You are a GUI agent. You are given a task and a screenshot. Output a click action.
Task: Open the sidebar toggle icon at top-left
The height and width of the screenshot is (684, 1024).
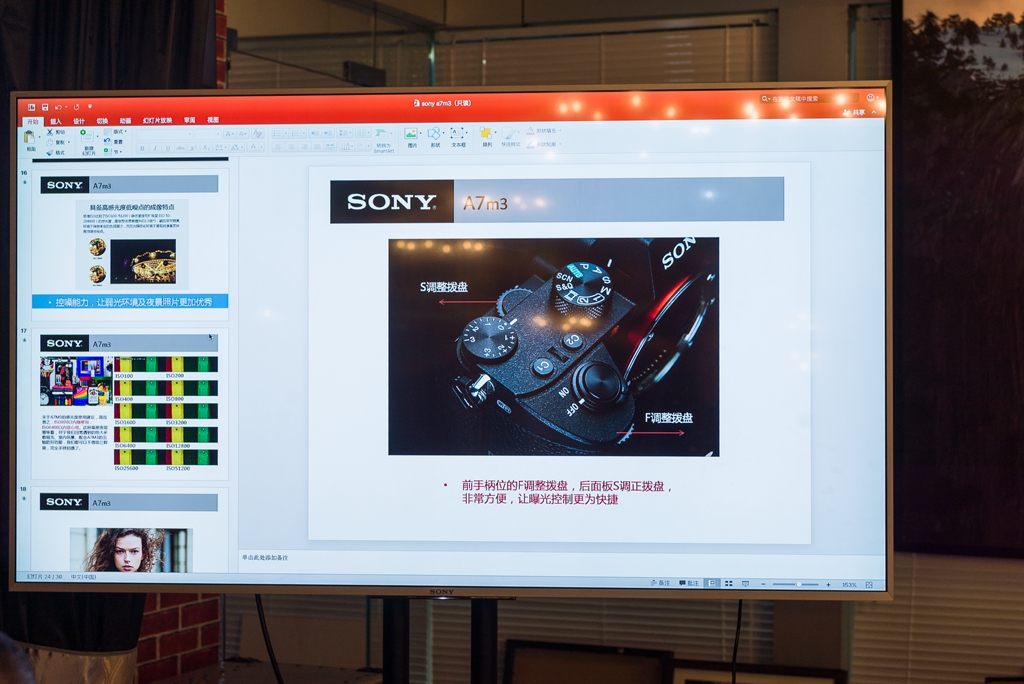click(31, 107)
